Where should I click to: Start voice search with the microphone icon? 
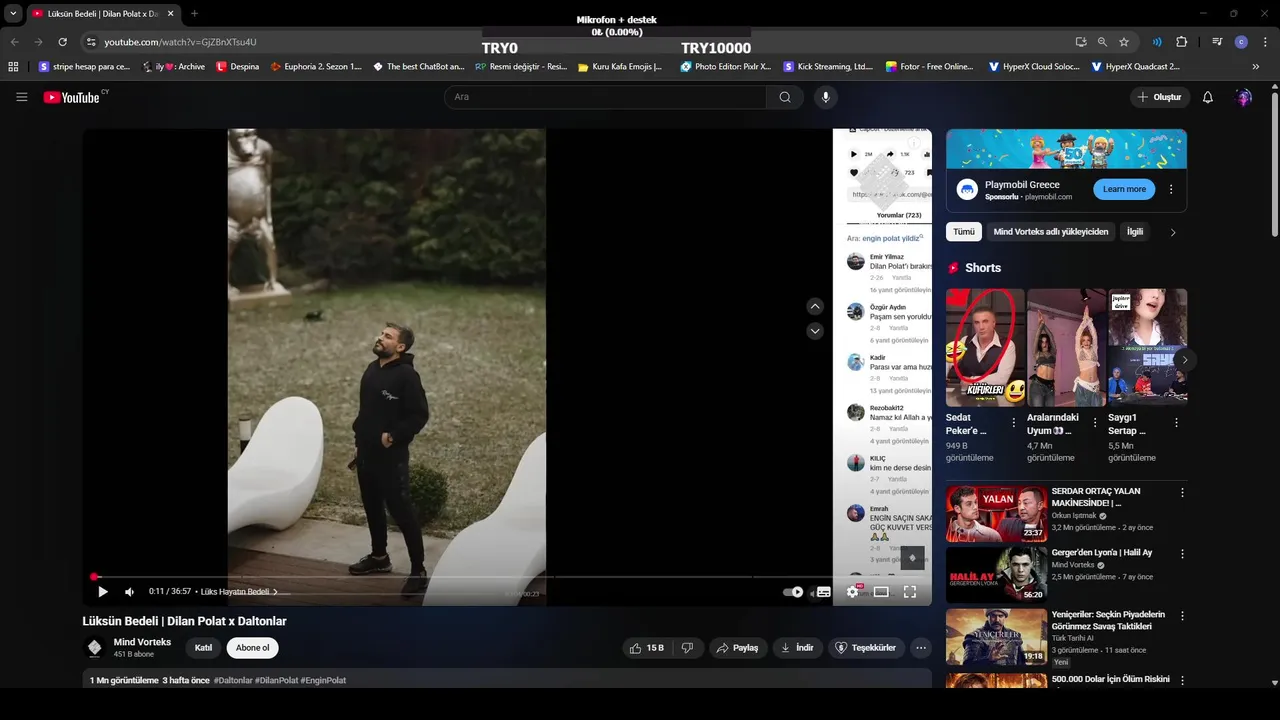pyautogui.click(x=825, y=97)
